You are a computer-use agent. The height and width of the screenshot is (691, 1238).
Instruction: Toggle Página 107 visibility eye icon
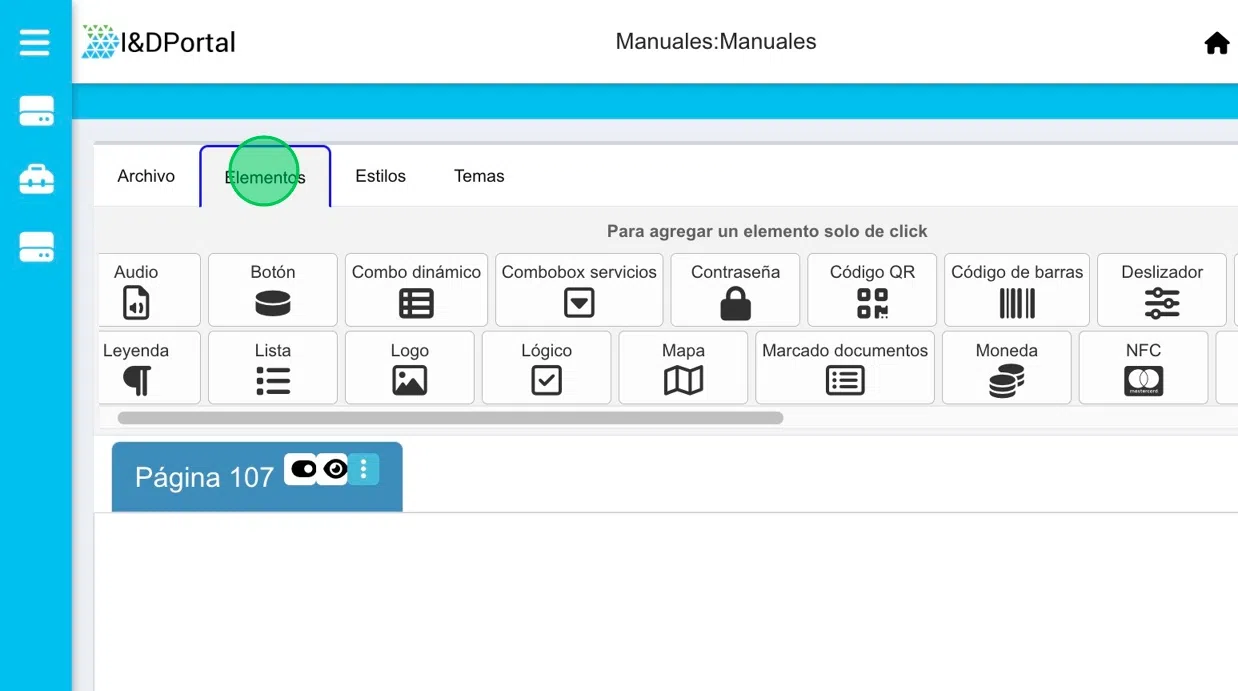pos(334,469)
